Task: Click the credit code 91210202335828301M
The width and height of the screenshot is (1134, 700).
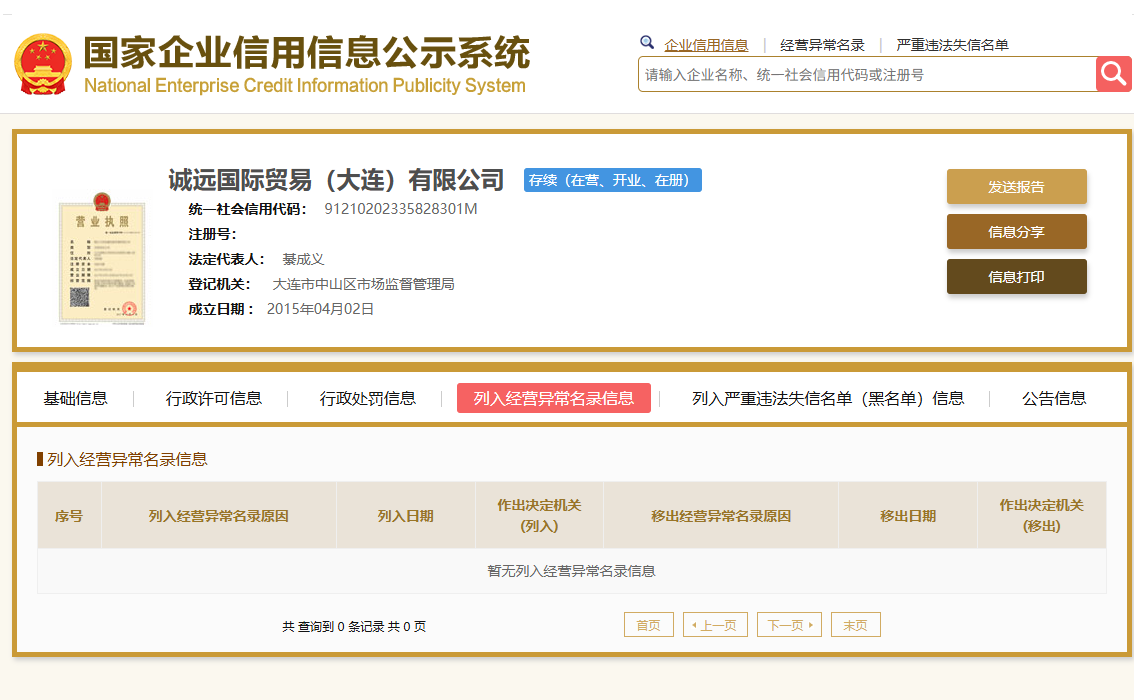Action: tap(401, 209)
